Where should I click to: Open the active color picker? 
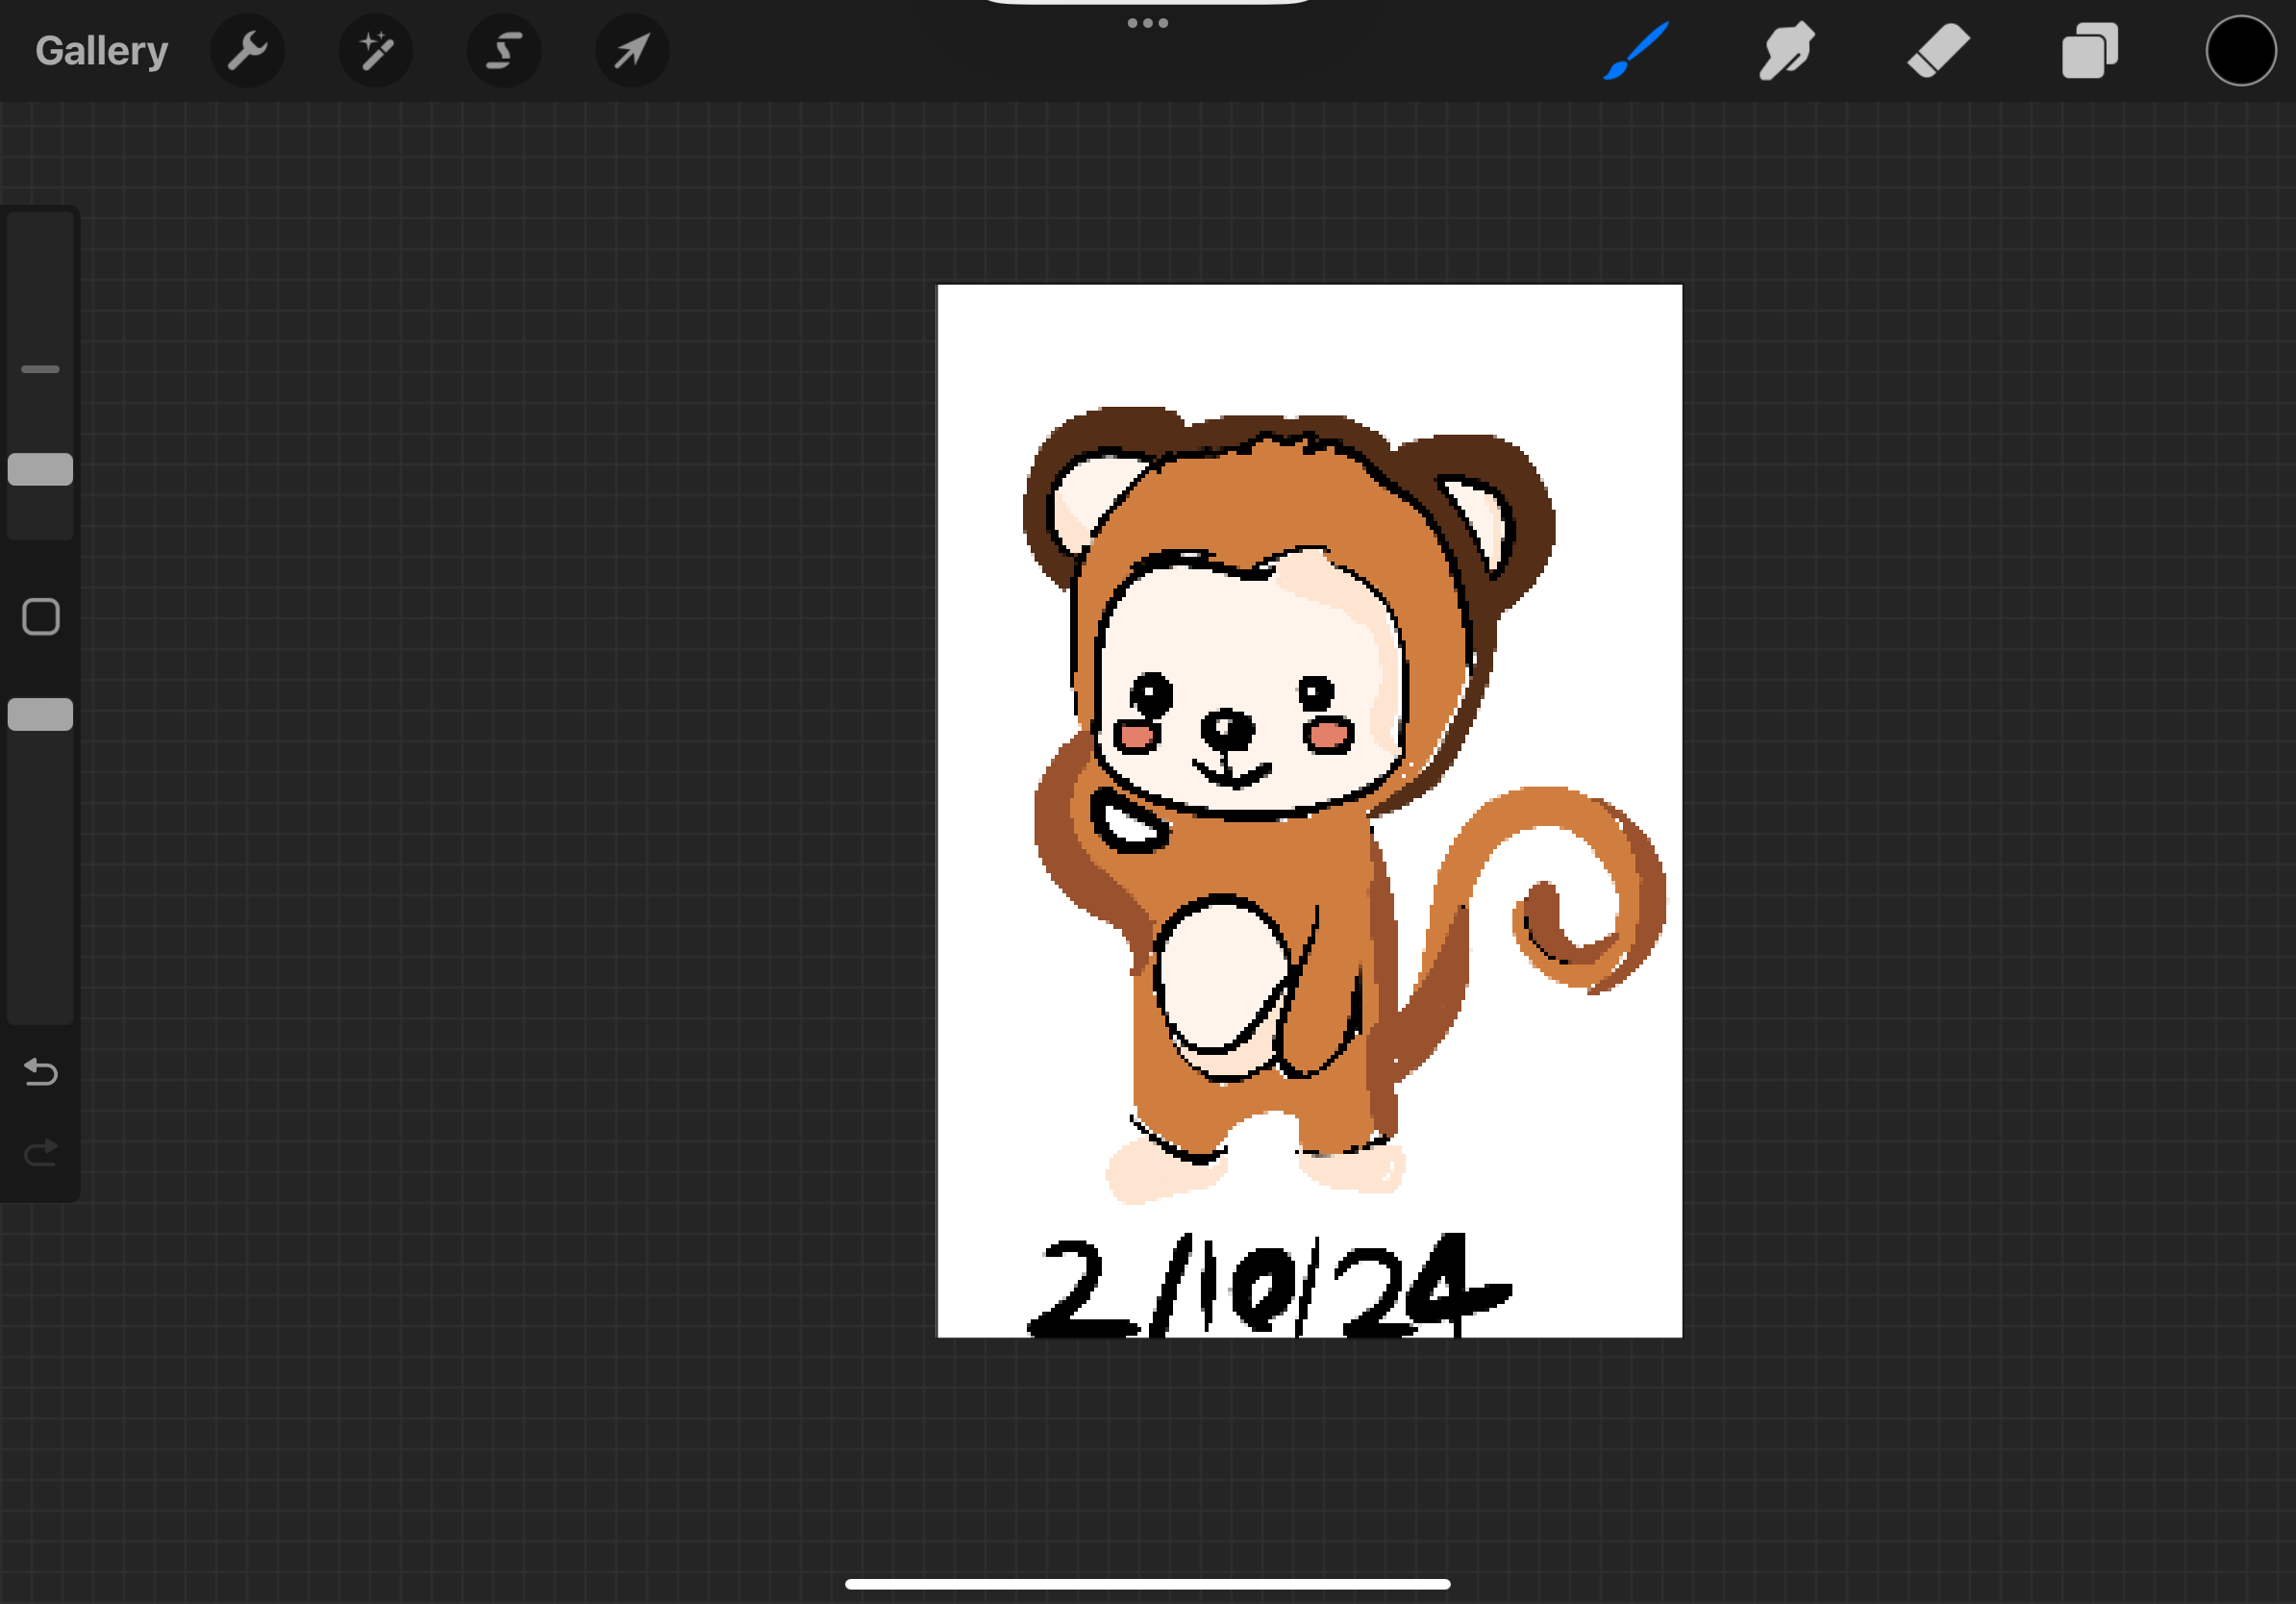pos(2240,50)
